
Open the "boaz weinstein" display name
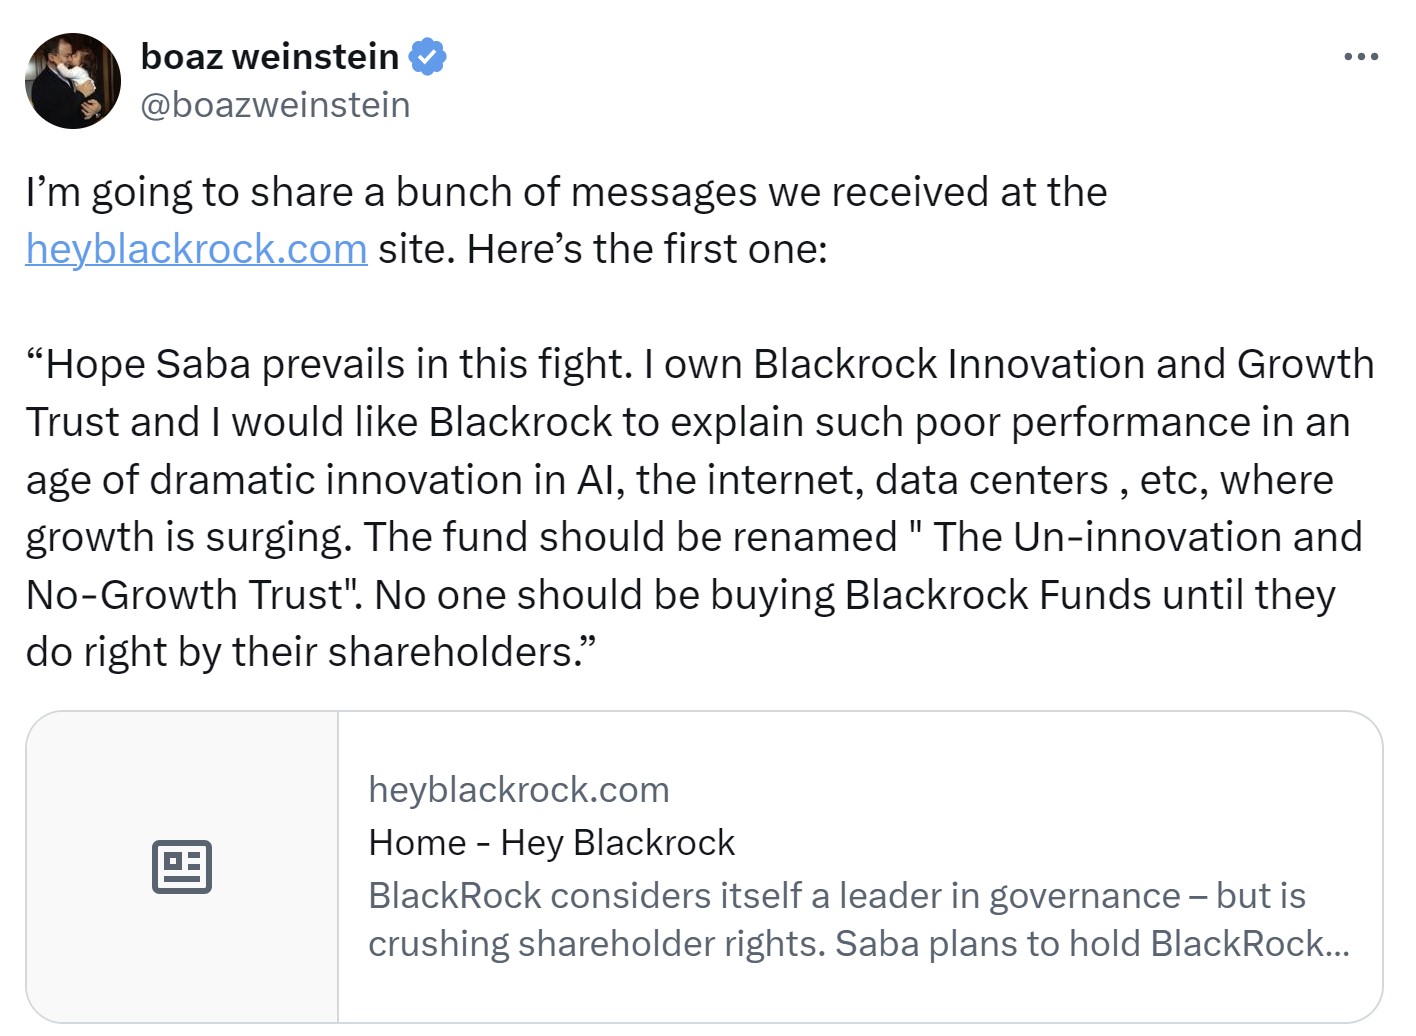point(270,57)
